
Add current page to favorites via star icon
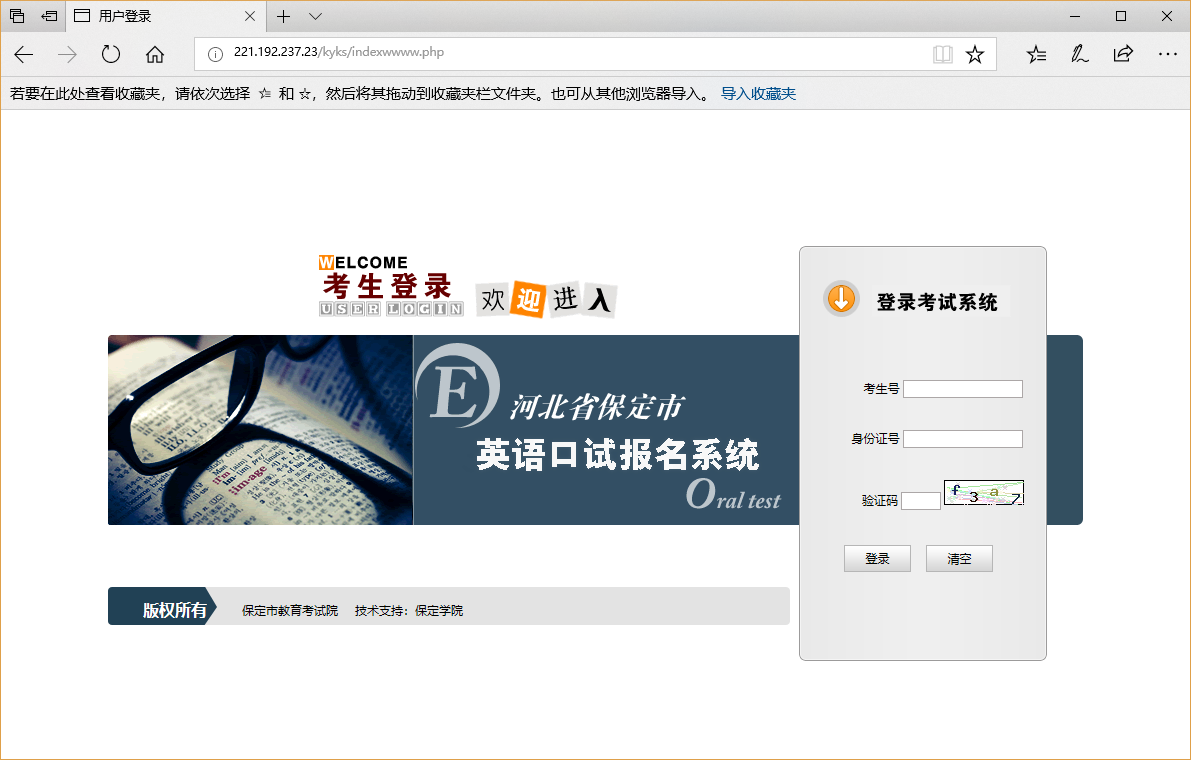point(975,54)
